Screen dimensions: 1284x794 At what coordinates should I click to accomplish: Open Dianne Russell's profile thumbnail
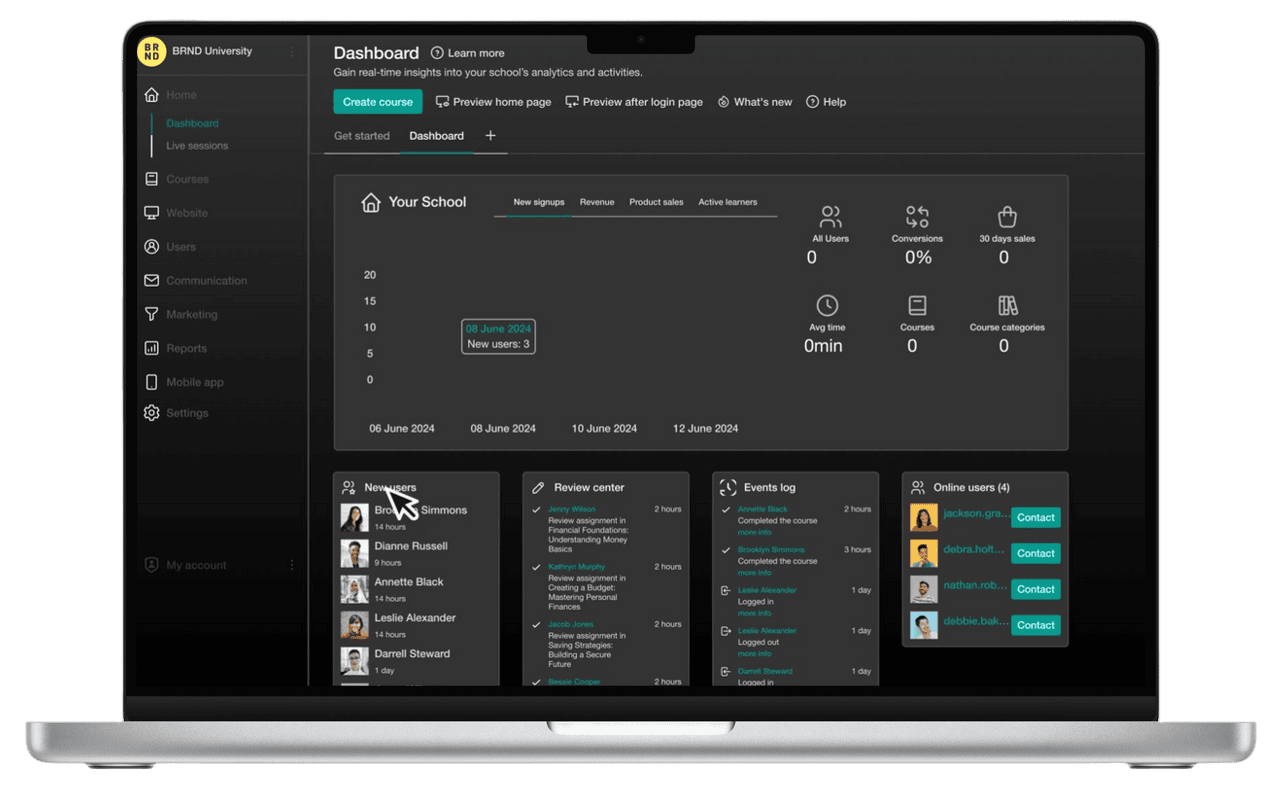(x=354, y=554)
